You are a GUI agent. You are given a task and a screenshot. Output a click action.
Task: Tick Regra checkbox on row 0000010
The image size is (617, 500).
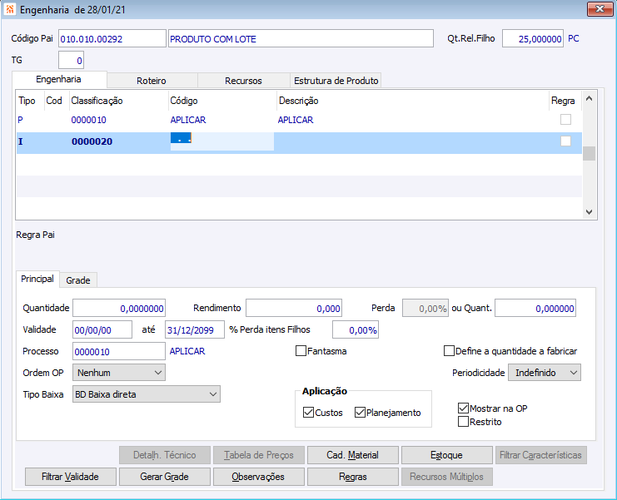point(565,120)
